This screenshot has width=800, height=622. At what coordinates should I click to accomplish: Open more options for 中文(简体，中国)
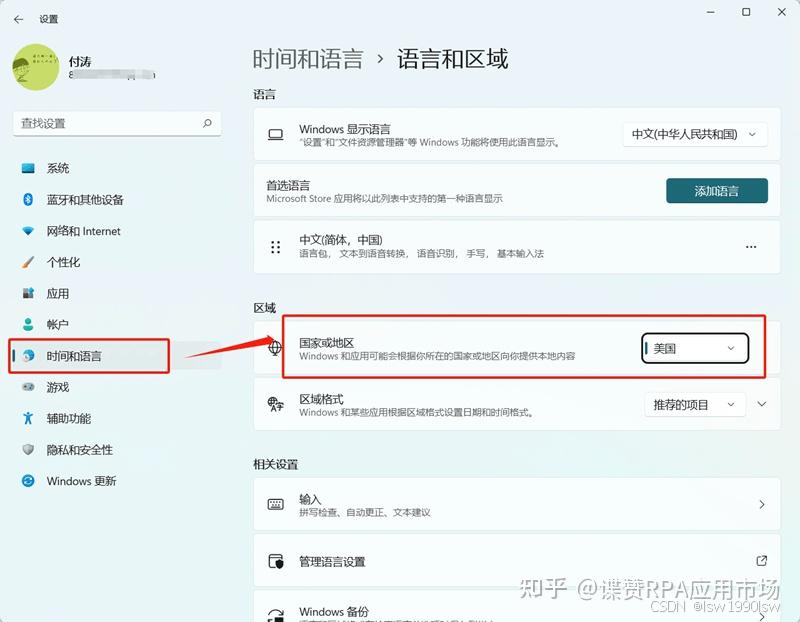click(751, 247)
